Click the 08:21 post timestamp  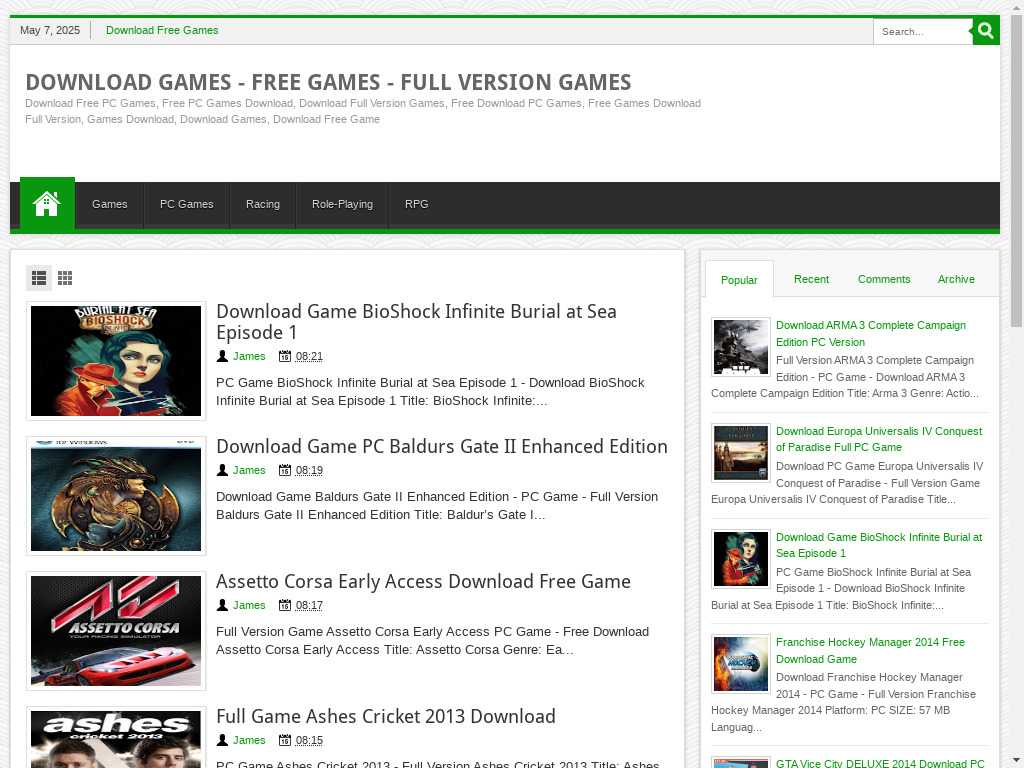(x=309, y=356)
